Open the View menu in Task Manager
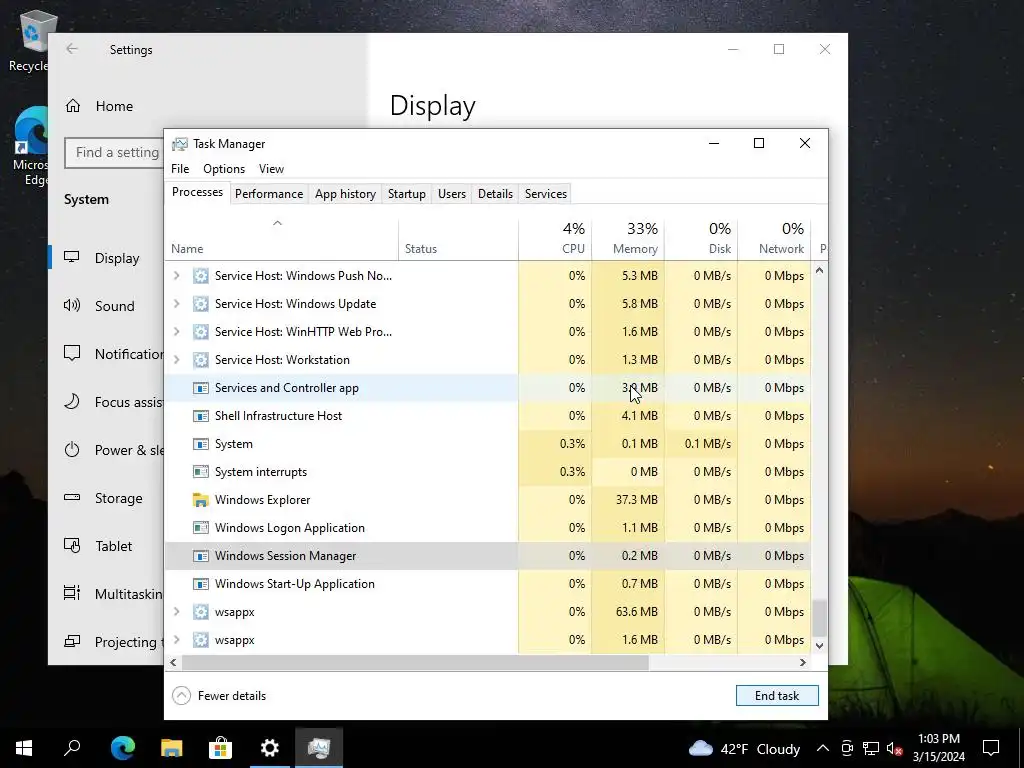The image size is (1024, 768). click(271, 169)
